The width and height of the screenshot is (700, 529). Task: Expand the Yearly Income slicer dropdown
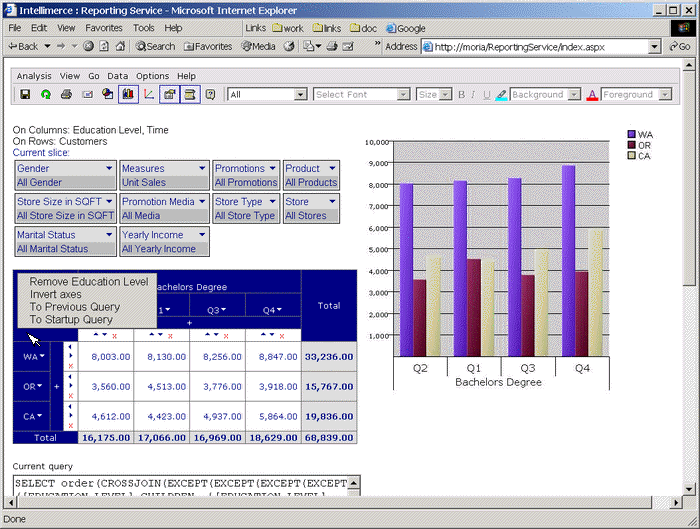202,234
